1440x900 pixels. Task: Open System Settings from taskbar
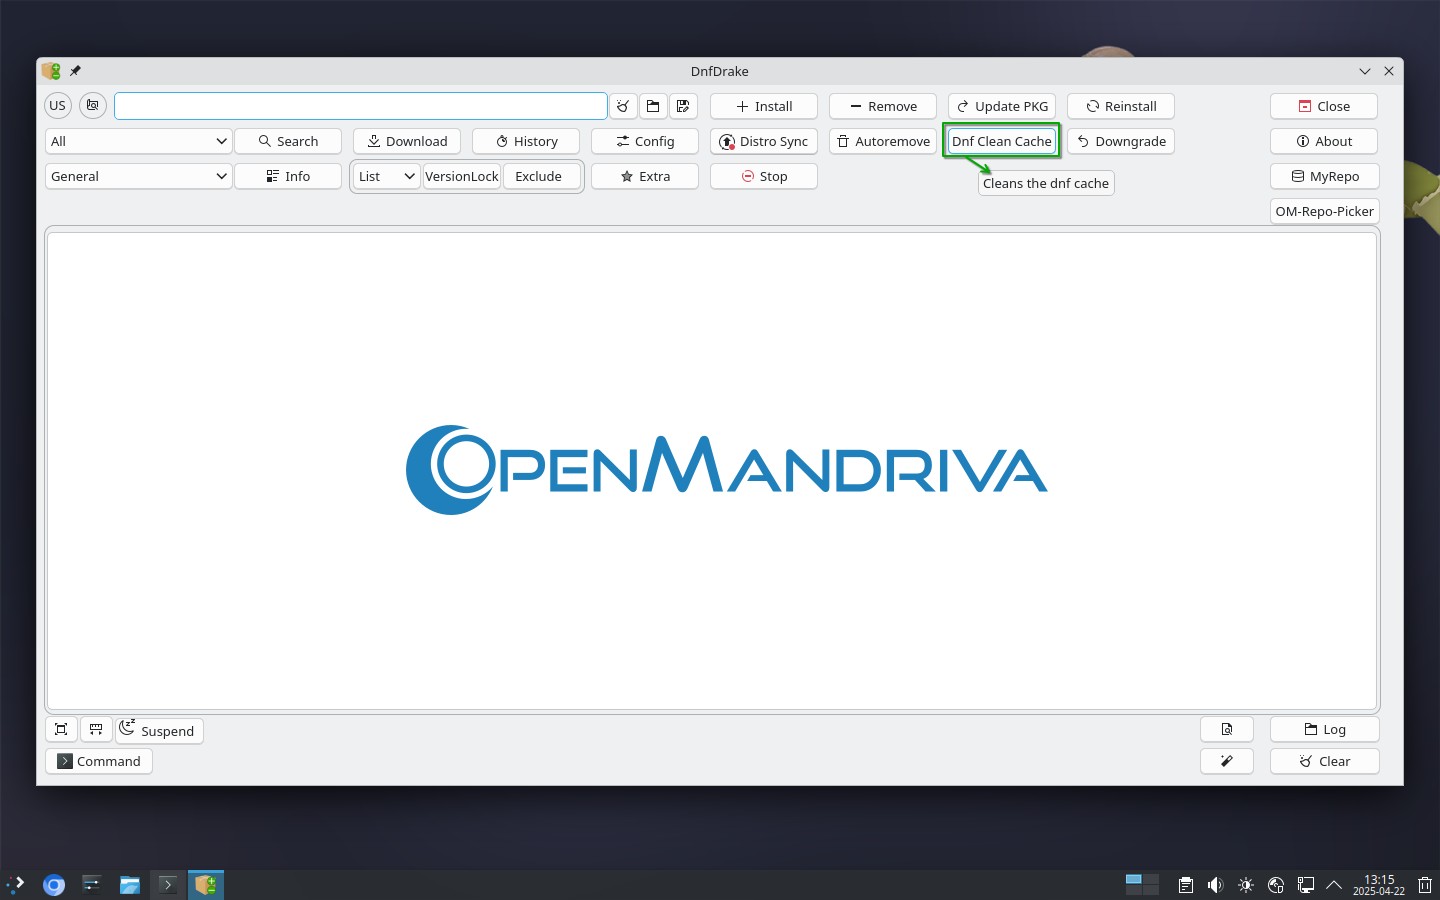point(92,884)
